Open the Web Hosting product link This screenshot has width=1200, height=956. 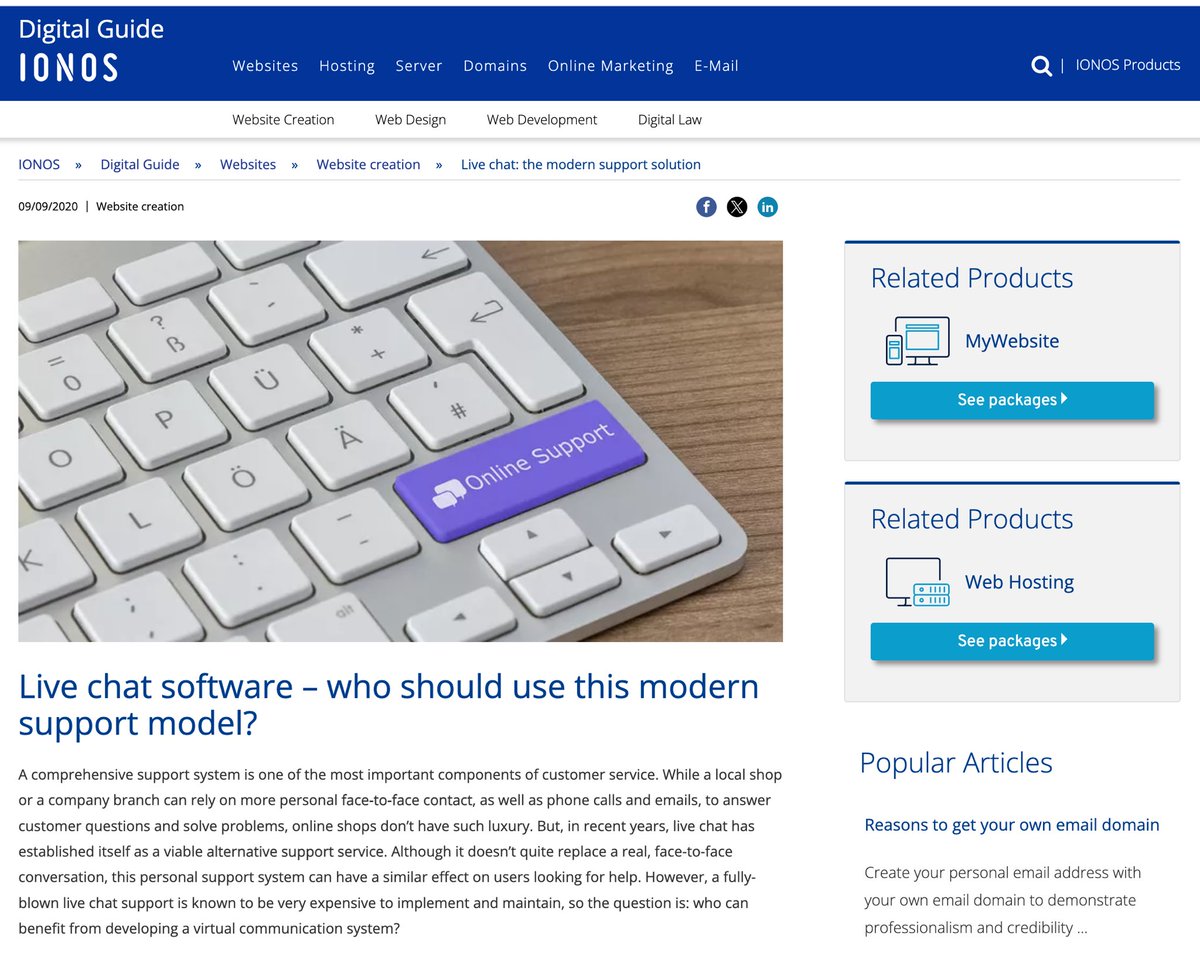pos(1019,582)
